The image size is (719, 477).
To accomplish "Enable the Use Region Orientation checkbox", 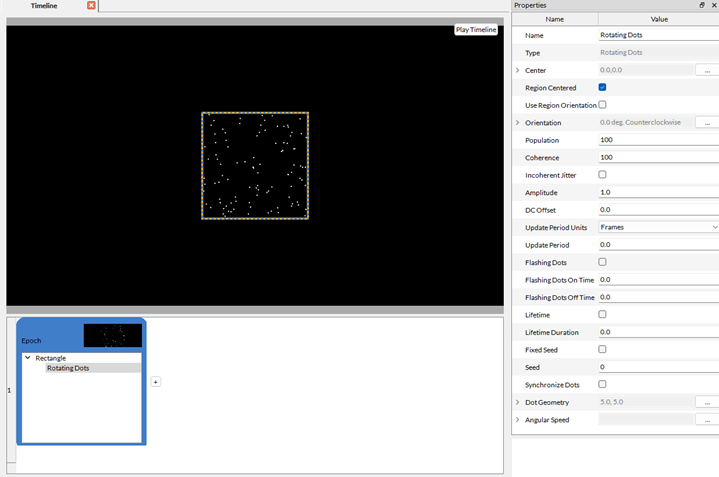I will 602,105.
